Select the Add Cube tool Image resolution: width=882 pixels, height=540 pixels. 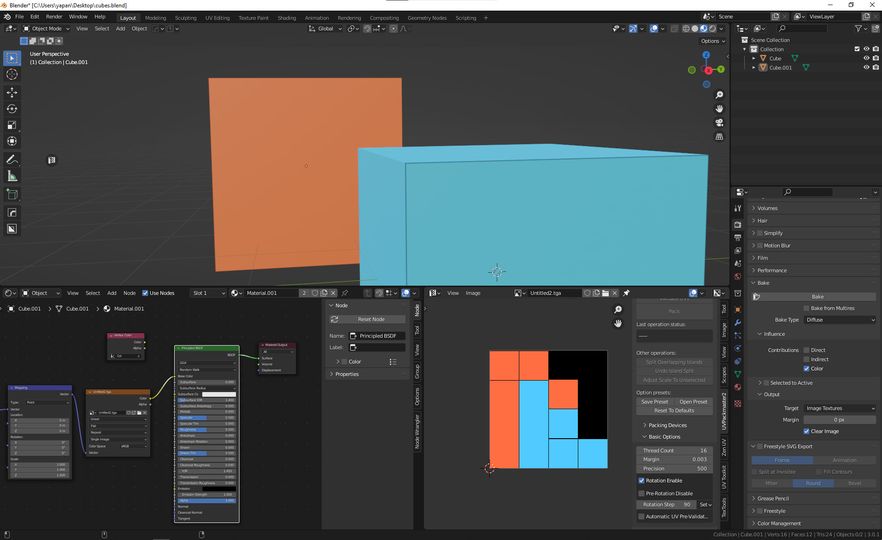coord(12,195)
